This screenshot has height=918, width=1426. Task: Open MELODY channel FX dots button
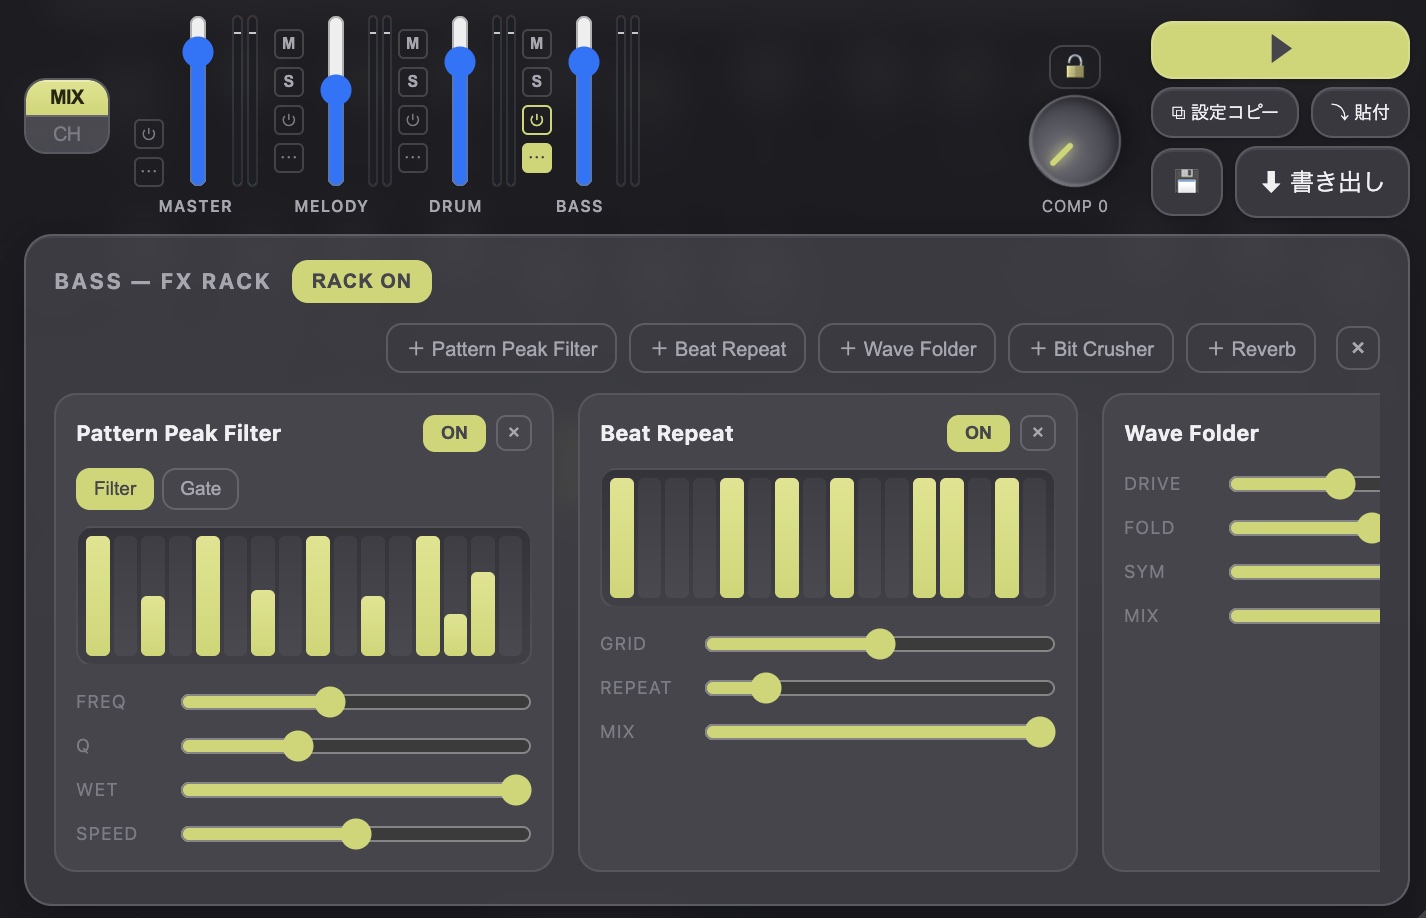[x=289, y=158]
